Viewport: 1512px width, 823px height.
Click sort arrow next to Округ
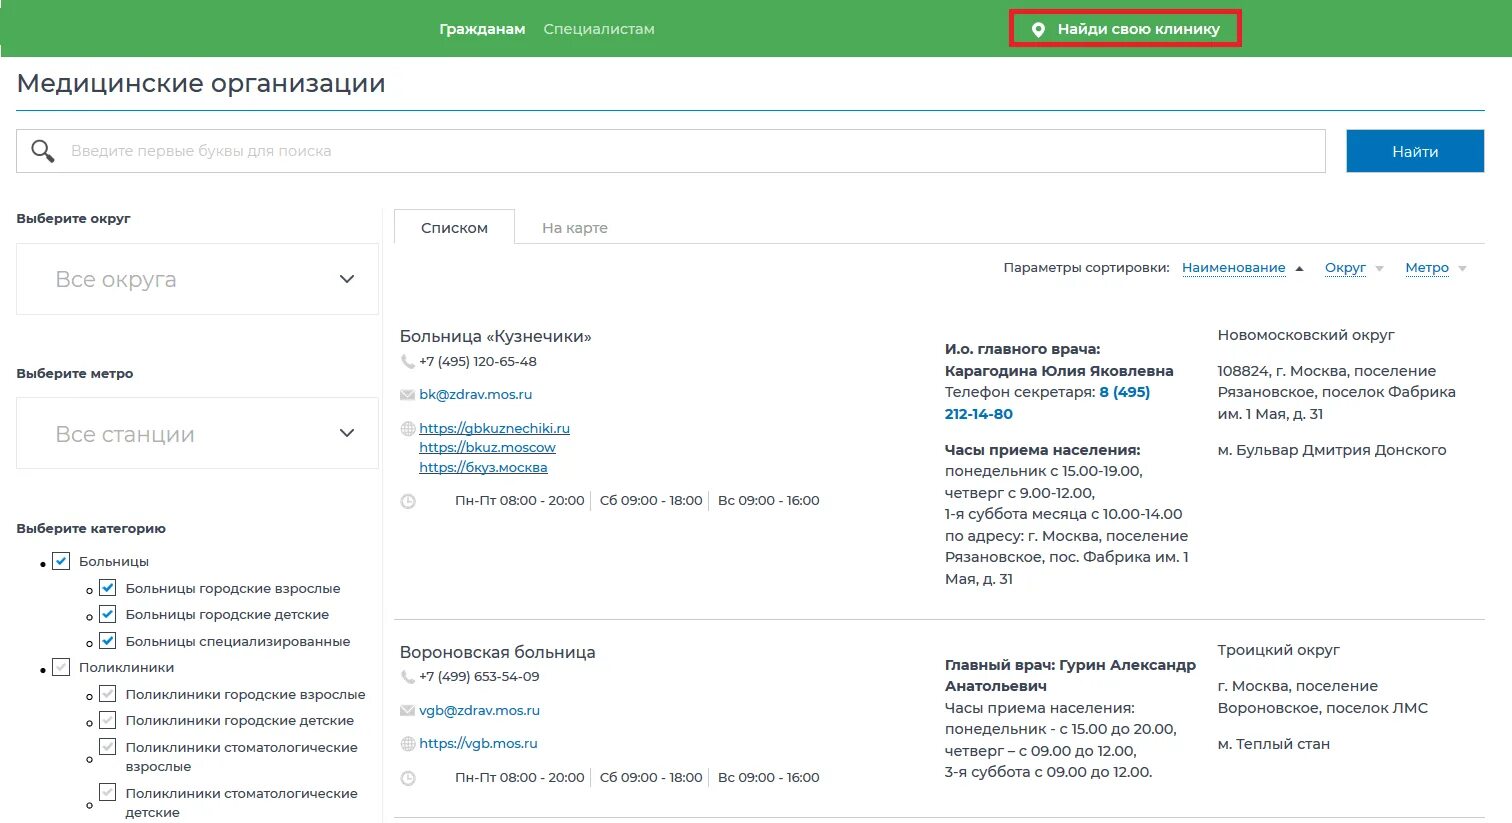1380,268
